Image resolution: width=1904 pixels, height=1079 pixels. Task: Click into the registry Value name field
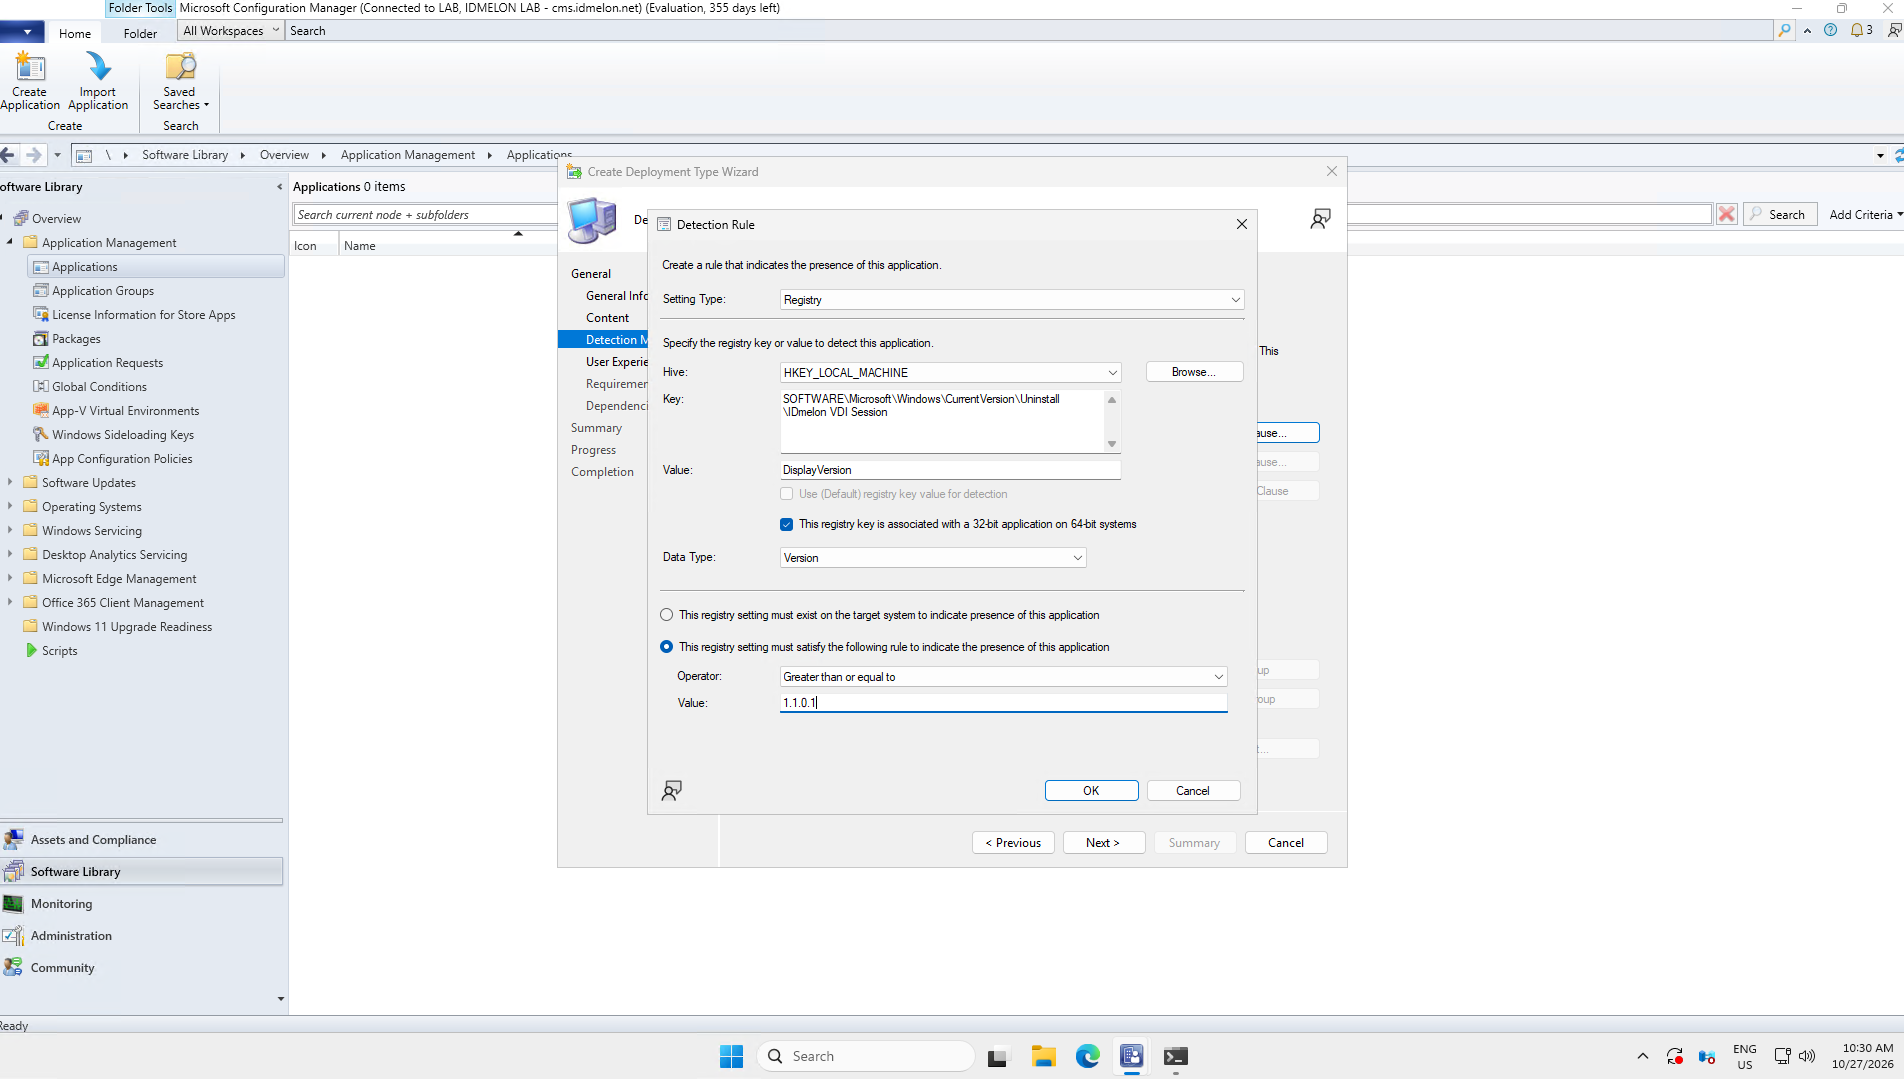click(x=950, y=470)
